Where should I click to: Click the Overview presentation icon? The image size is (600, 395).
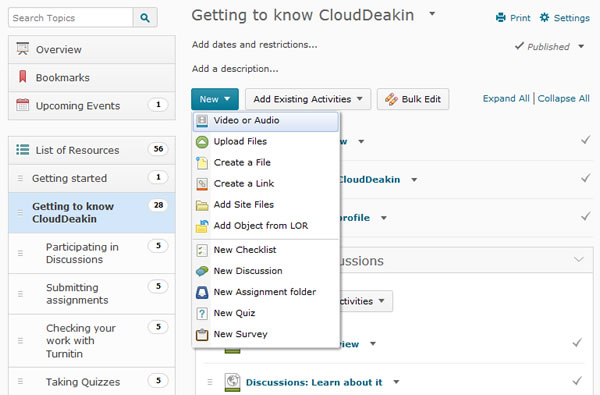click(23, 49)
